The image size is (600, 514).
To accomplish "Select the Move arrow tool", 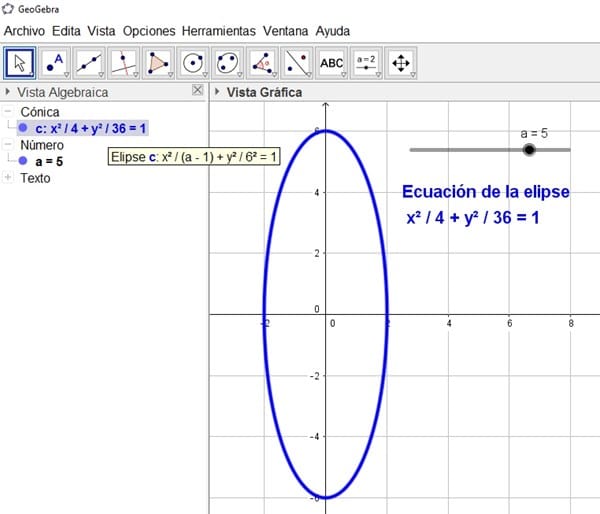I will point(20,63).
